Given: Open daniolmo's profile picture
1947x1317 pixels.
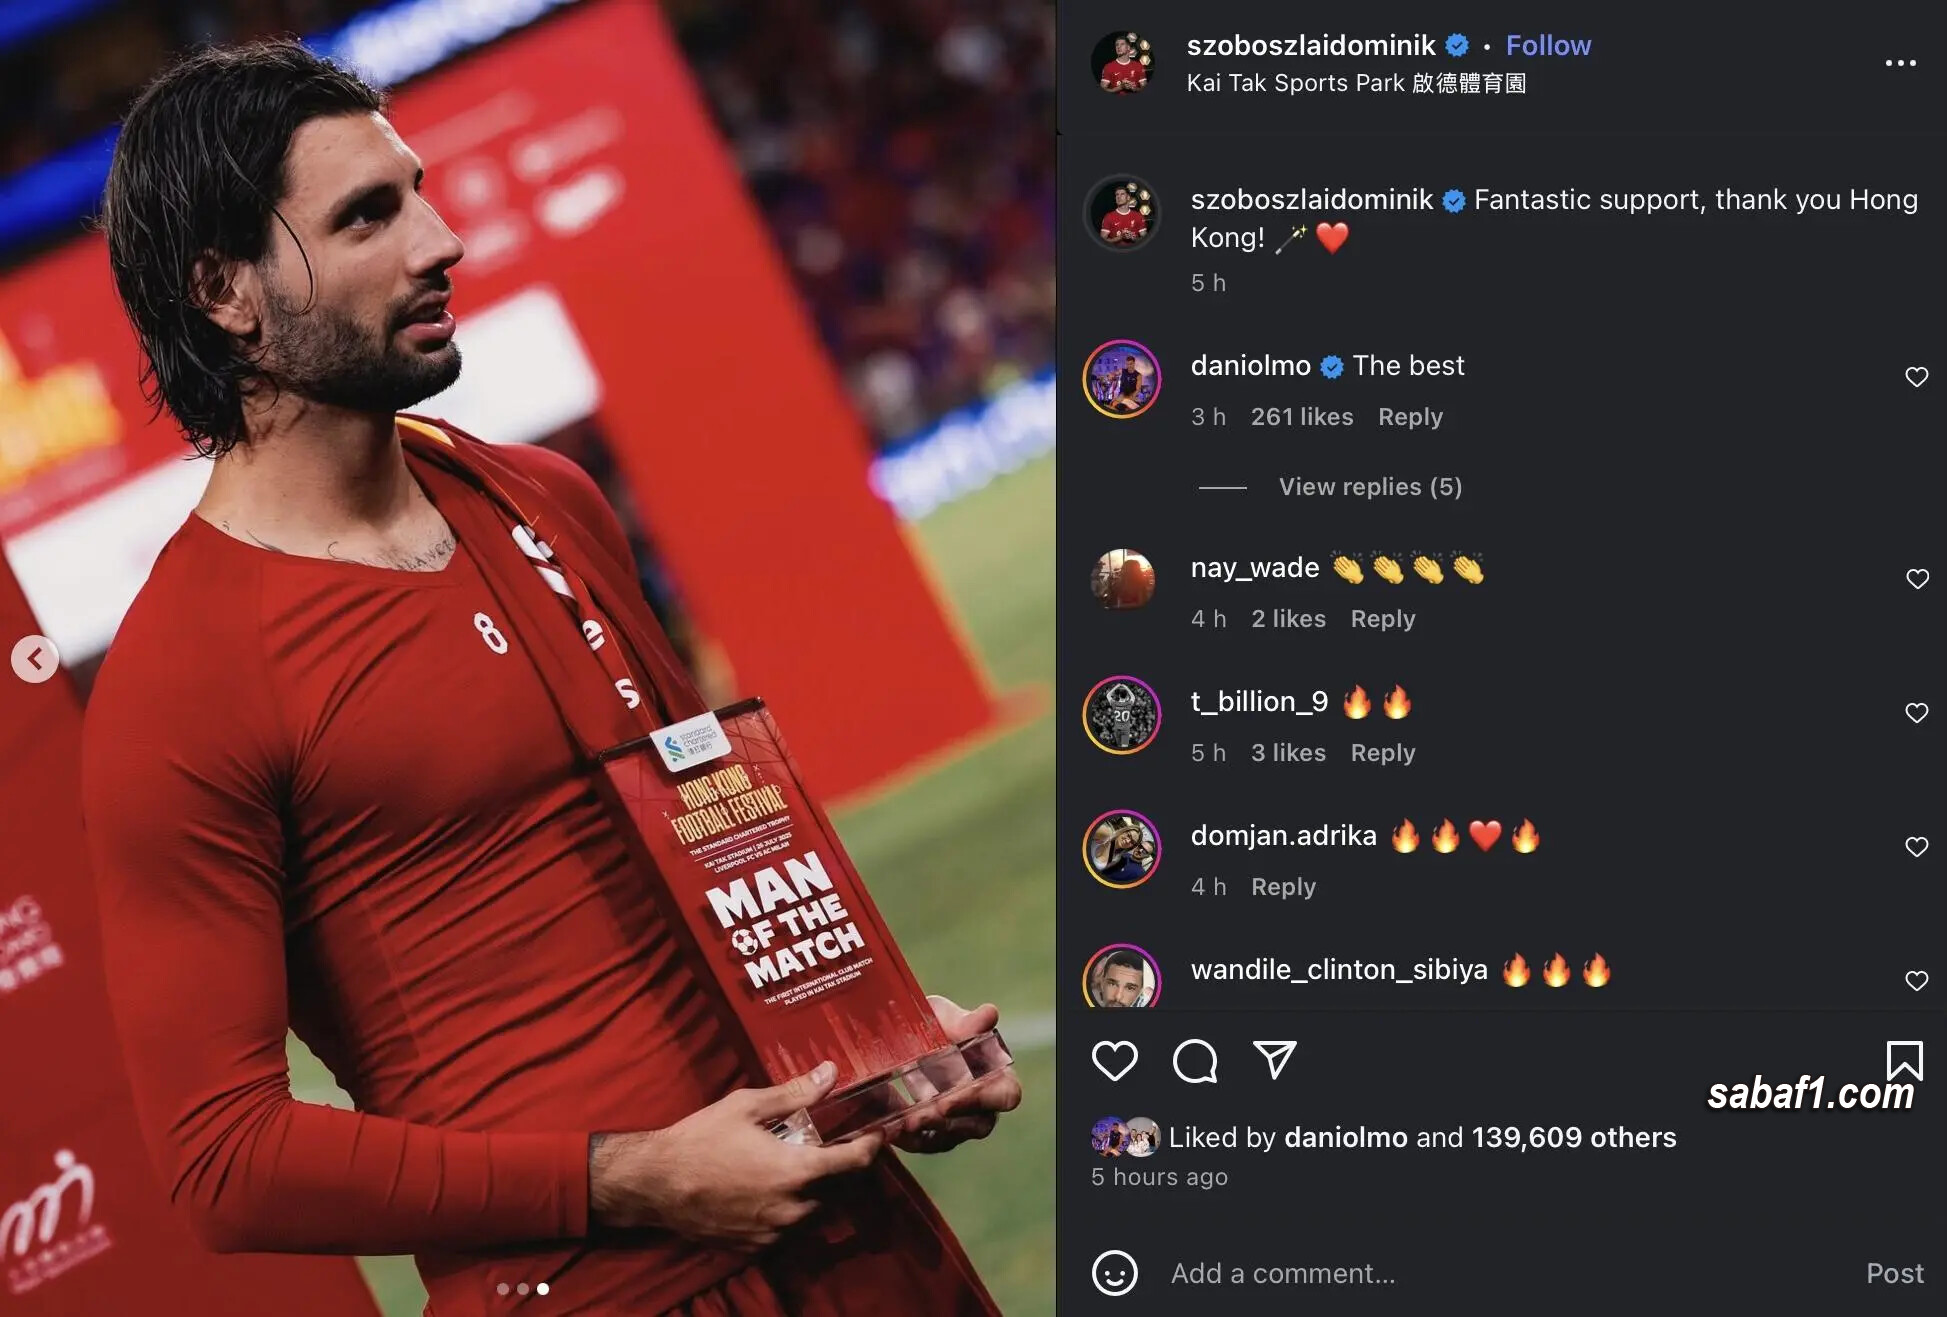Looking at the screenshot, I should 1122,379.
